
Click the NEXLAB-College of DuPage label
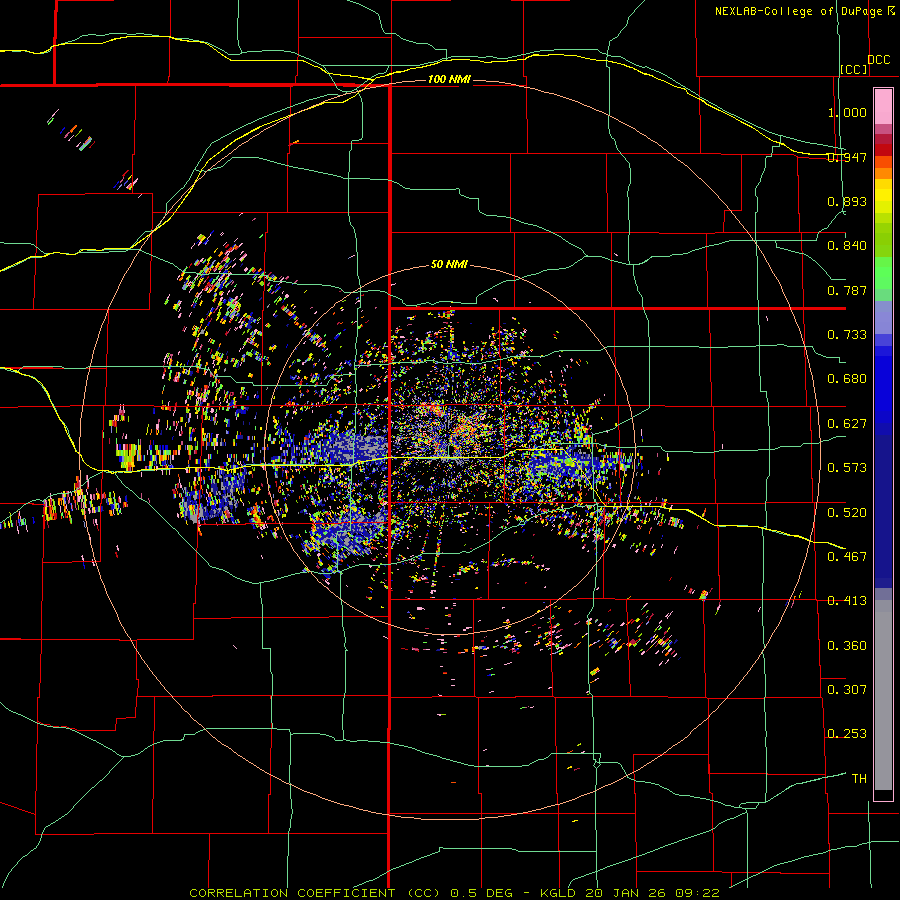799,11
